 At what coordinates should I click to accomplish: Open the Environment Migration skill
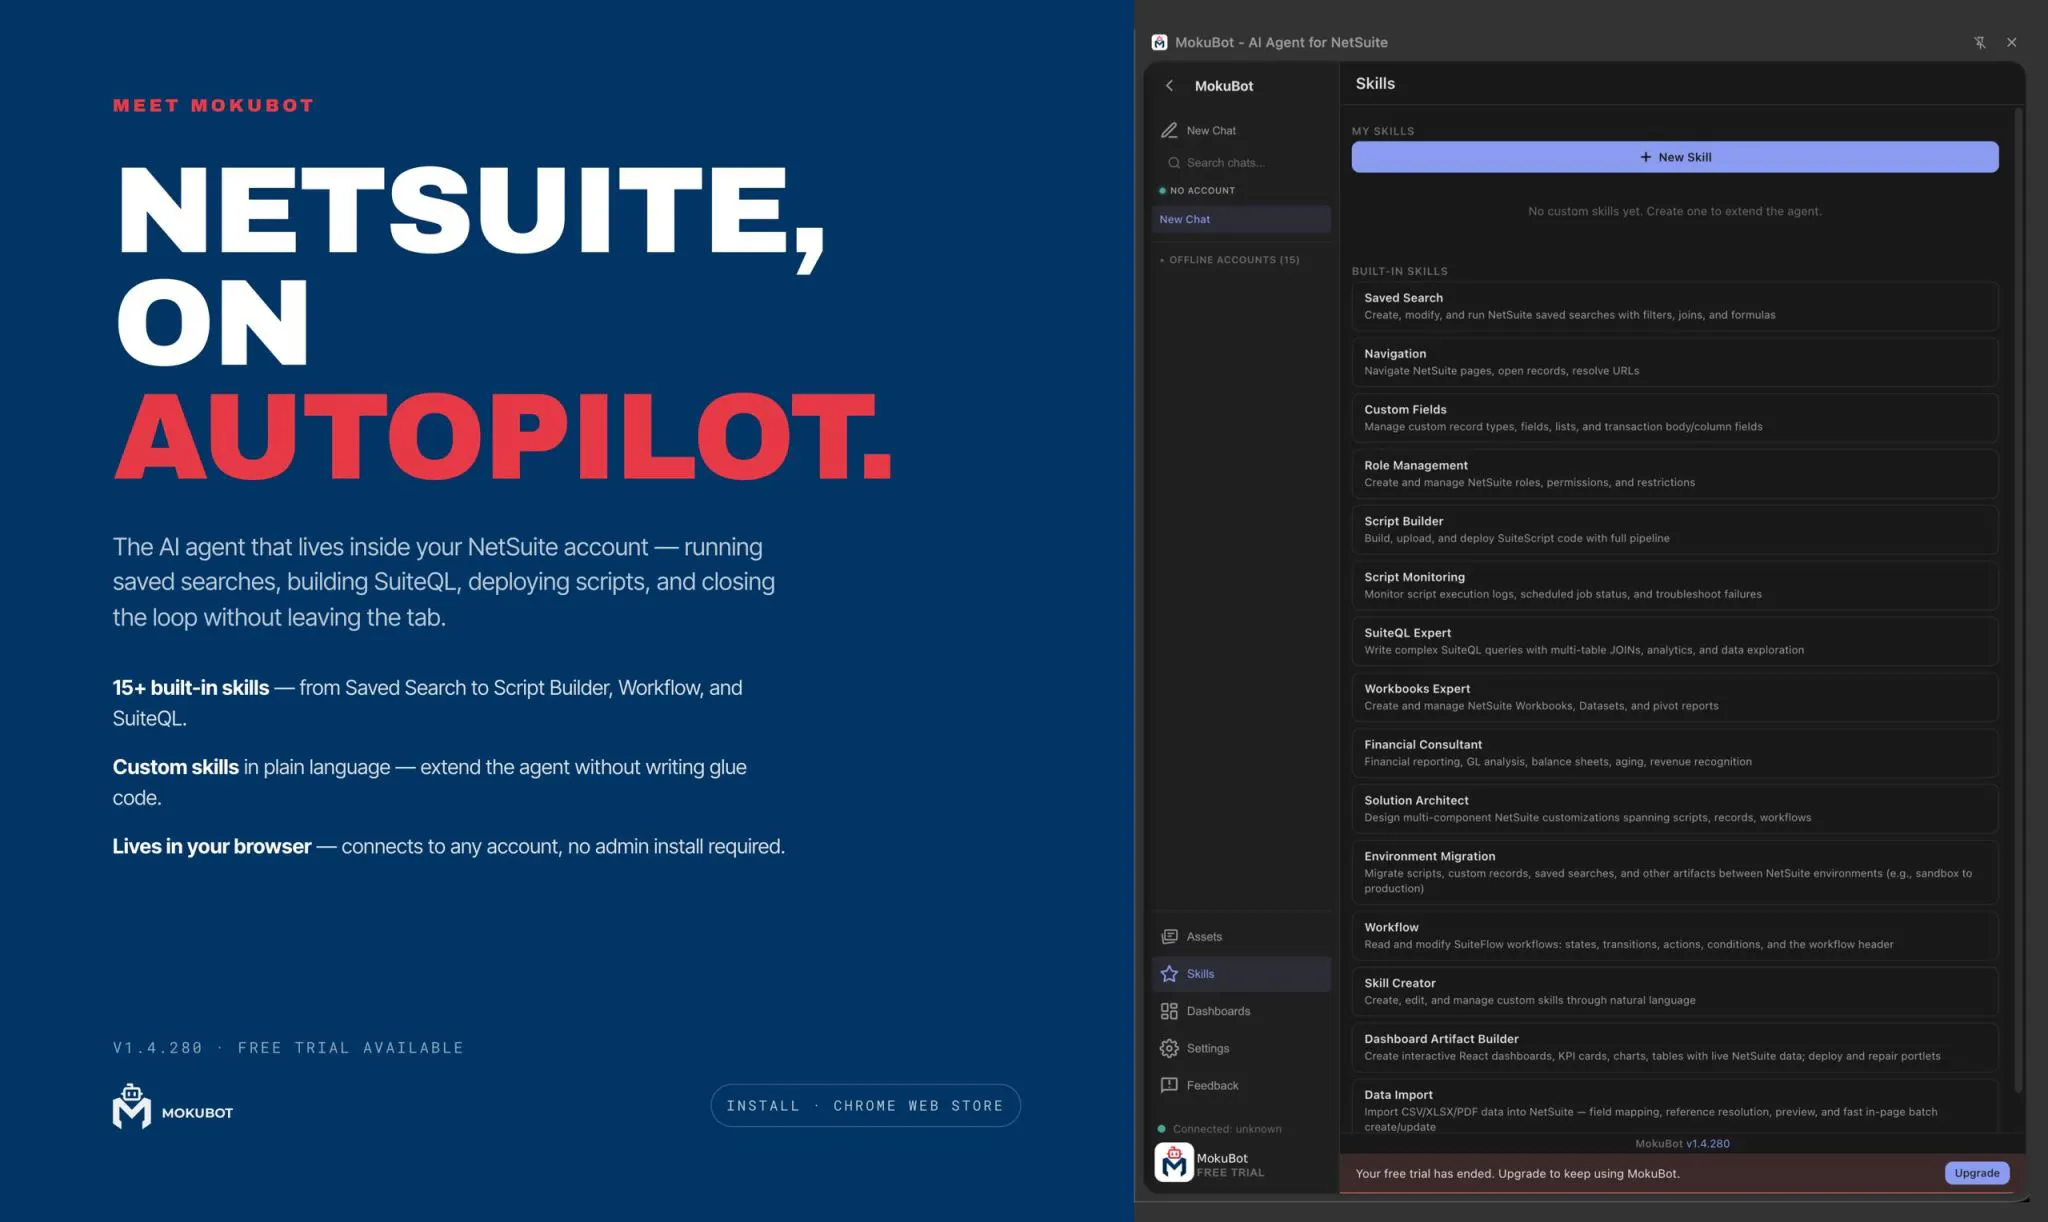click(x=1675, y=872)
